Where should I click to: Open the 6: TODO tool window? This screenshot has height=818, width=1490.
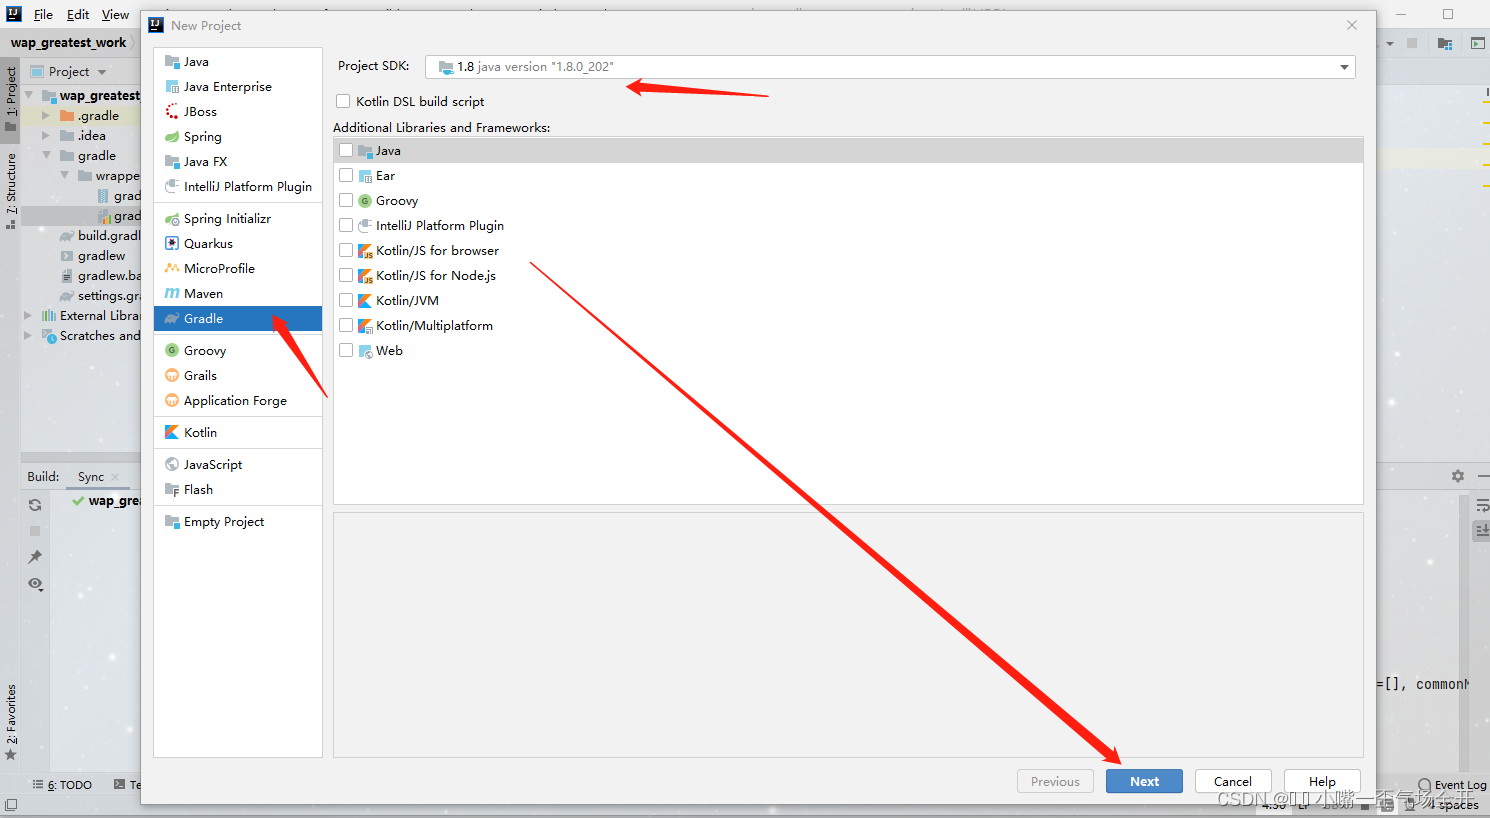coord(63,785)
